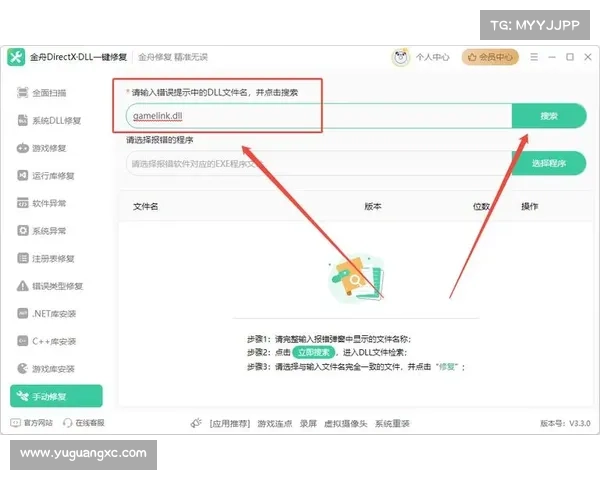Click the 游戏连点 recommended app link
The image size is (600, 480).
[275, 423]
